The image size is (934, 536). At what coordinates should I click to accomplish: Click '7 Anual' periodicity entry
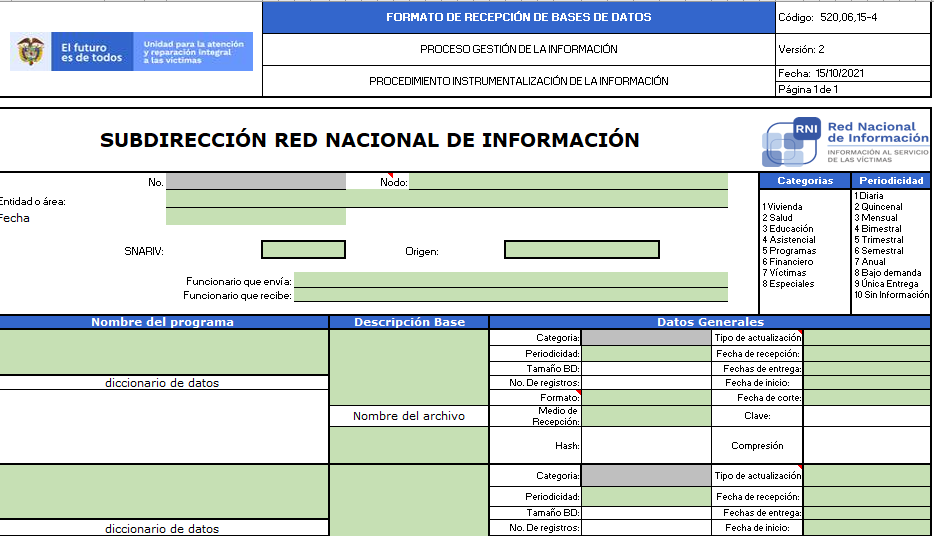[x=870, y=262]
